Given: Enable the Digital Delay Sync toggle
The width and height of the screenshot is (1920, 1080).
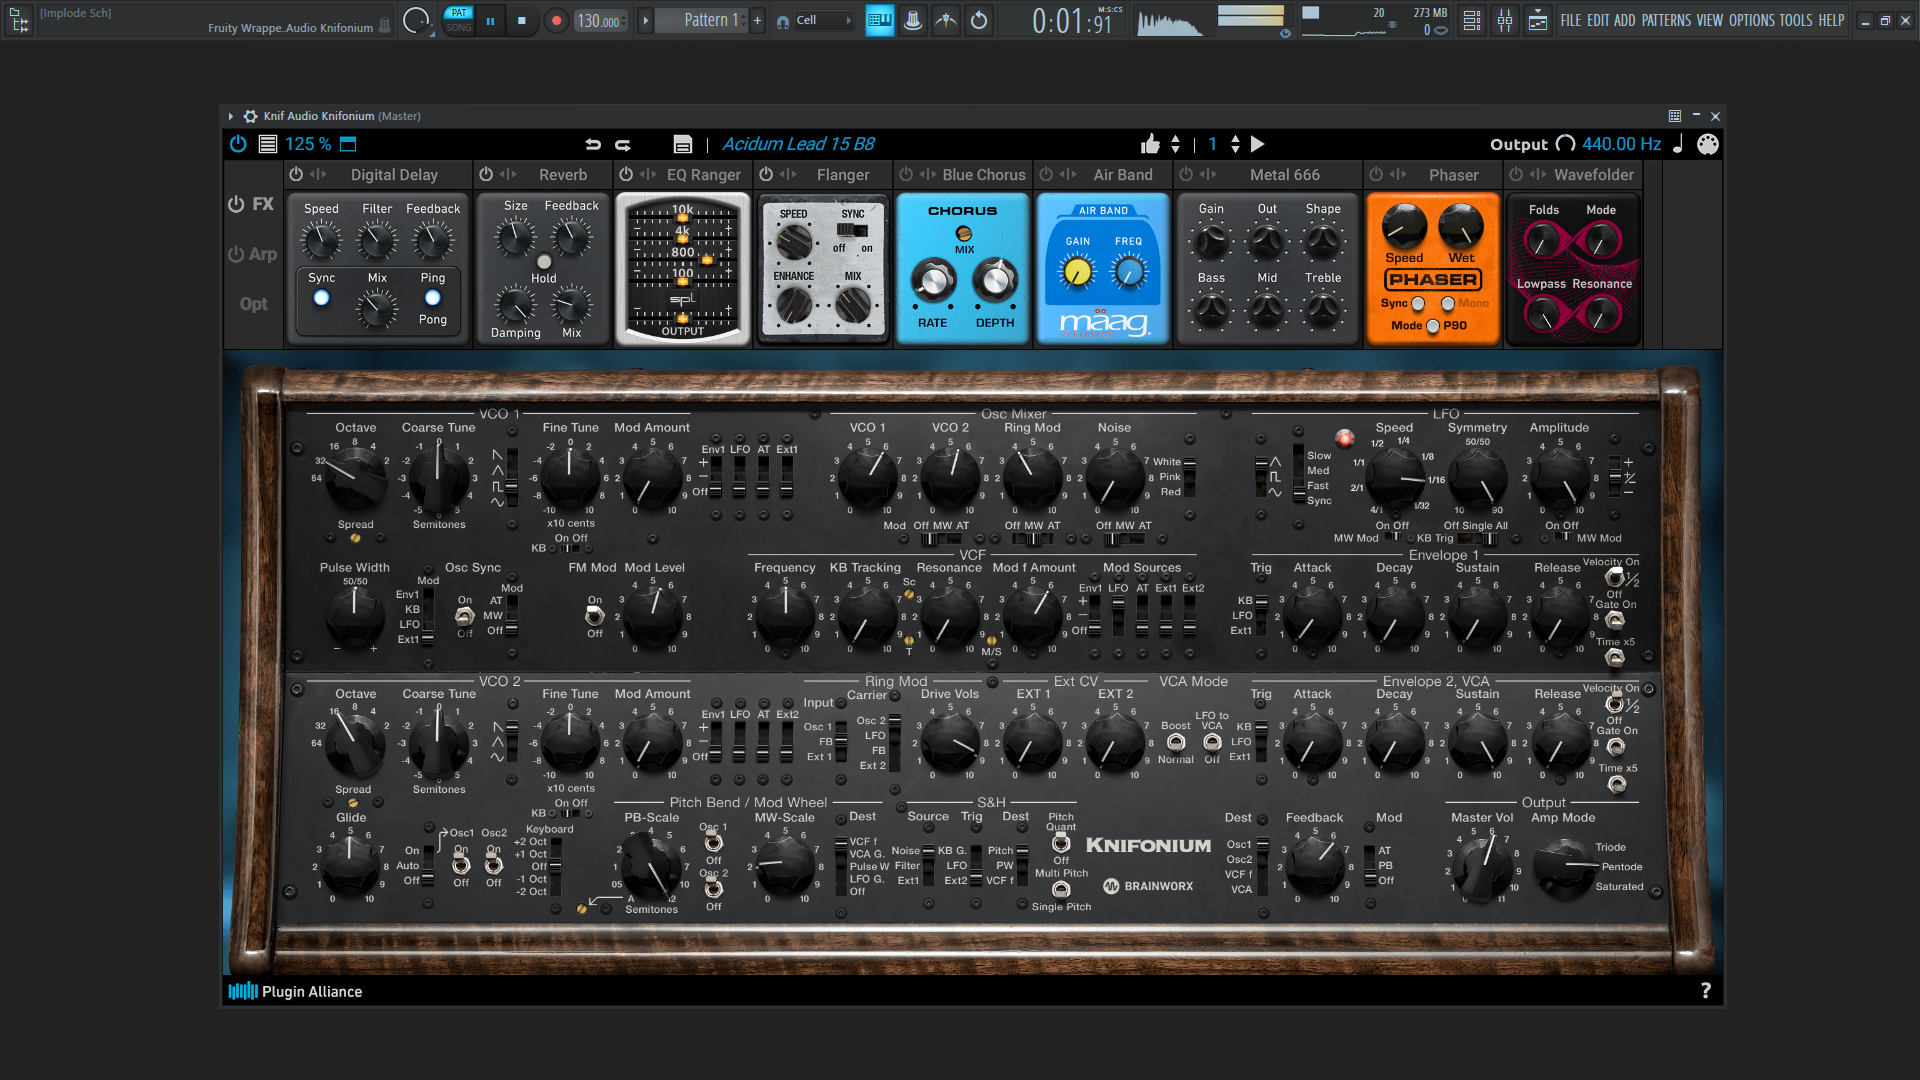Looking at the screenshot, I should pyautogui.click(x=321, y=298).
